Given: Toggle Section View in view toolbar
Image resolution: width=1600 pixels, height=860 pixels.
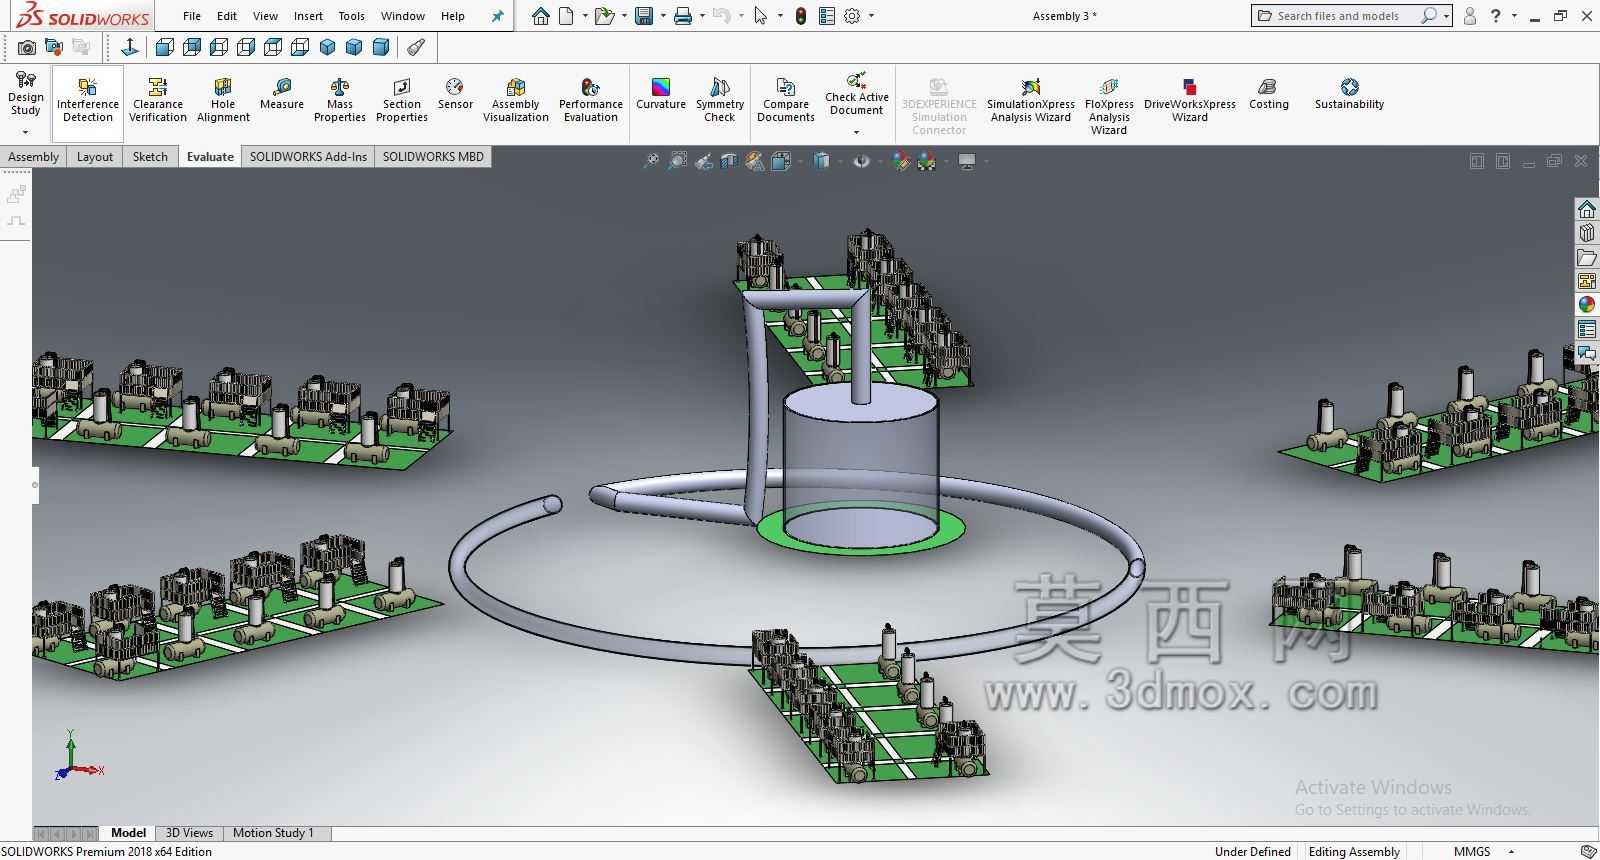Looking at the screenshot, I should (x=729, y=161).
